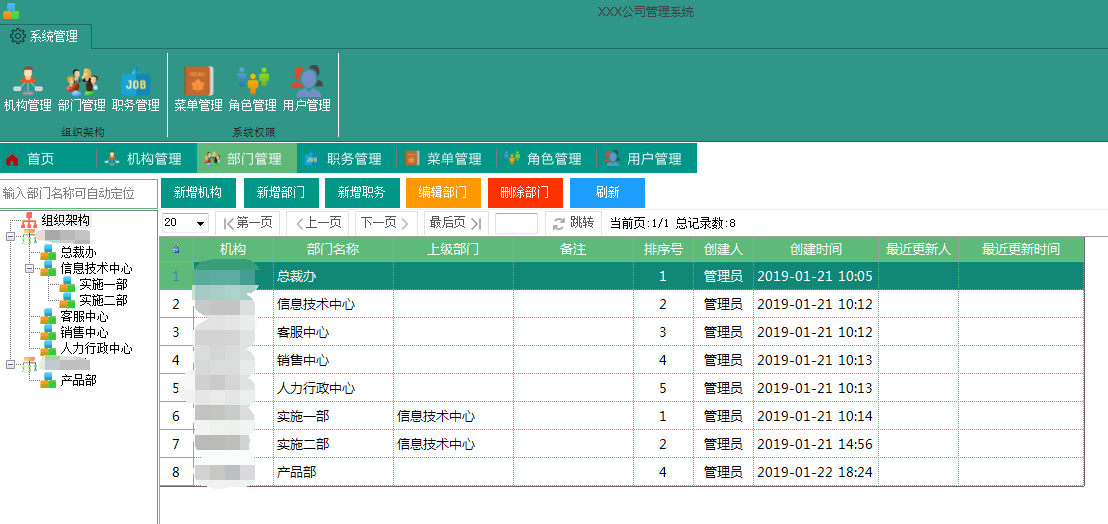Go to 最后页 in pagination
The image size is (1108, 524).
(456, 223)
